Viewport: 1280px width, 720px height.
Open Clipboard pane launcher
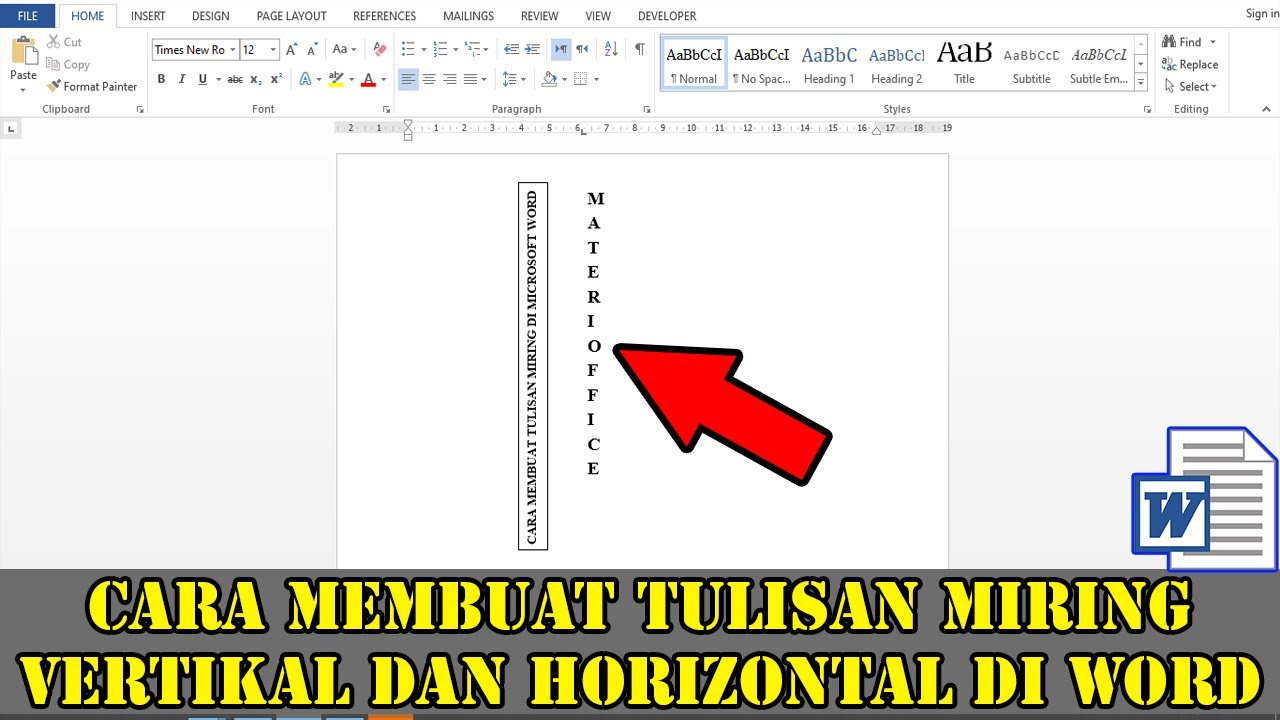(139, 109)
